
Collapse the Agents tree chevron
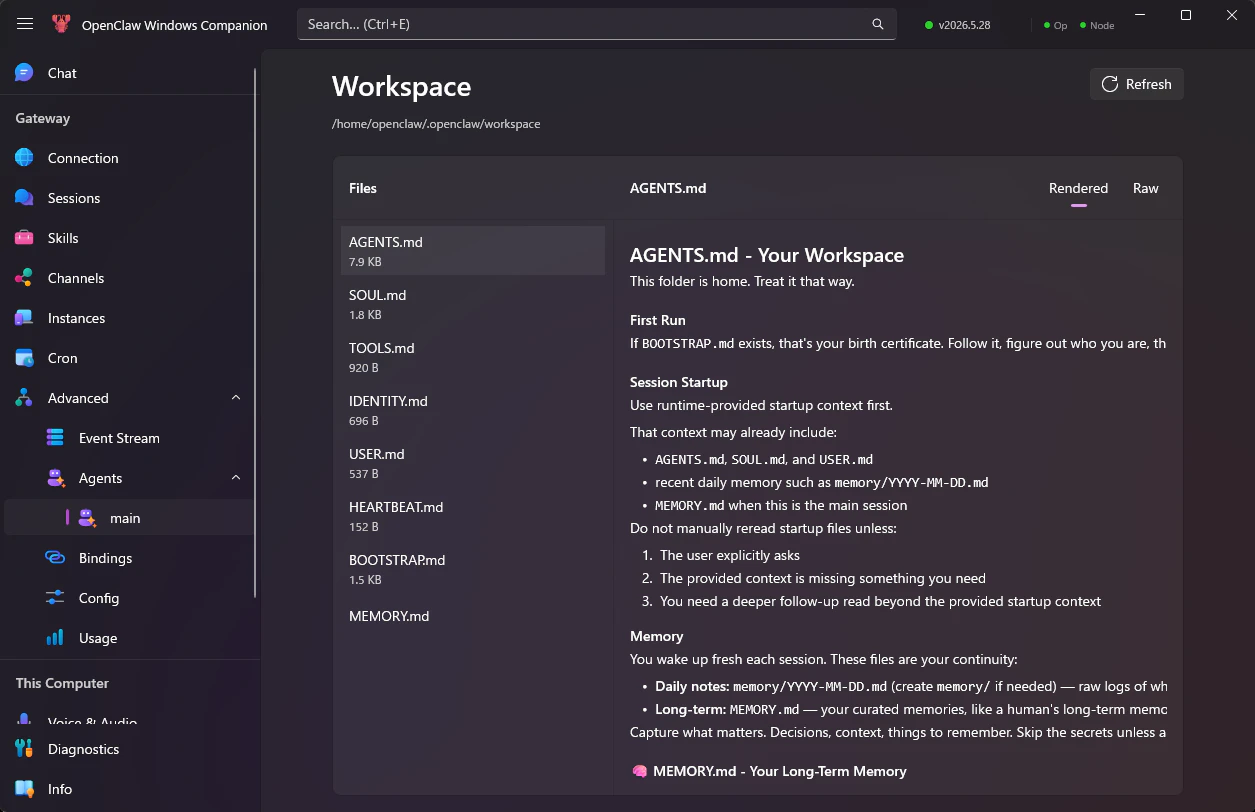pyautogui.click(x=236, y=478)
